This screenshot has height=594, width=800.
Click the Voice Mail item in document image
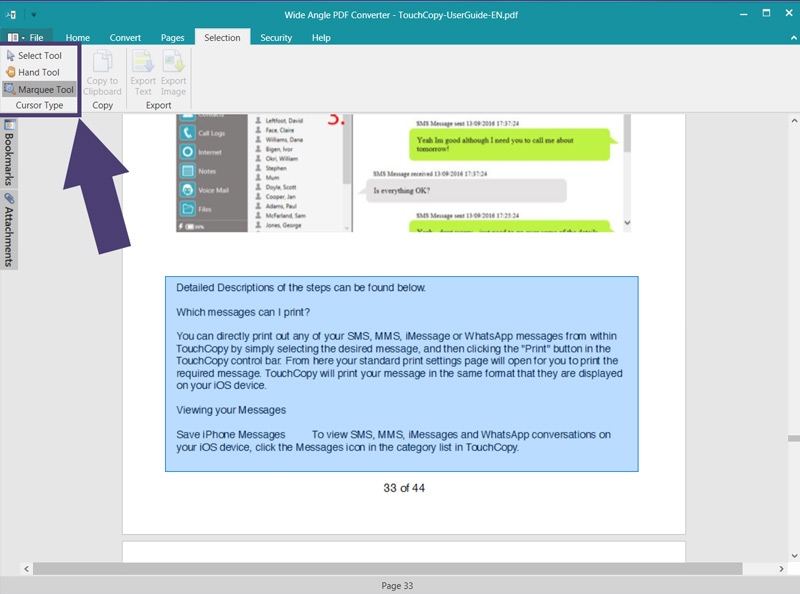[205, 190]
